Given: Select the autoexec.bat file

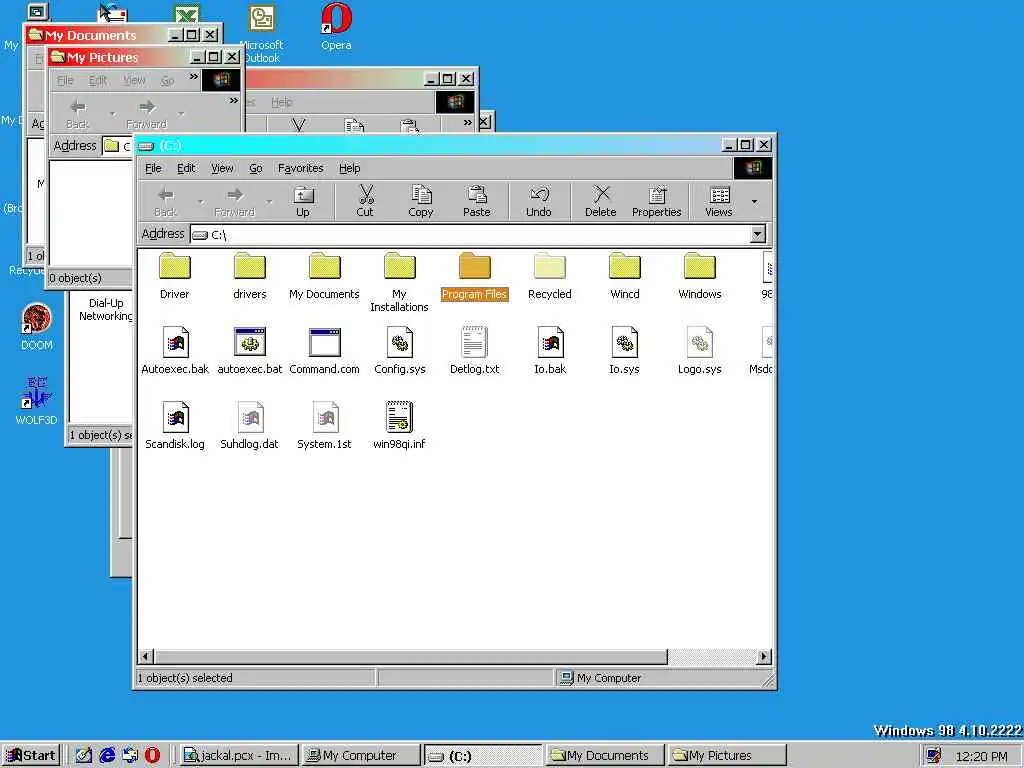Looking at the screenshot, I should (x=249, y=351).
